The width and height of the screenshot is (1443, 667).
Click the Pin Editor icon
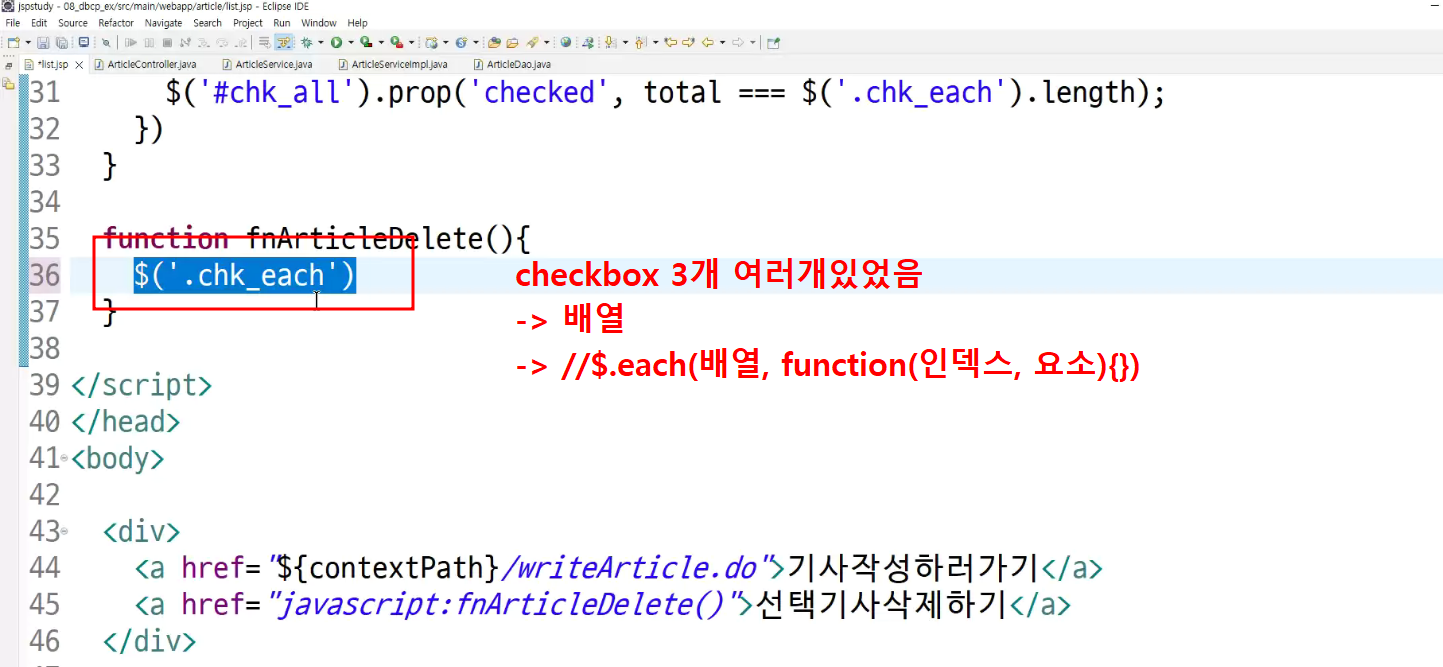point(773,42)
